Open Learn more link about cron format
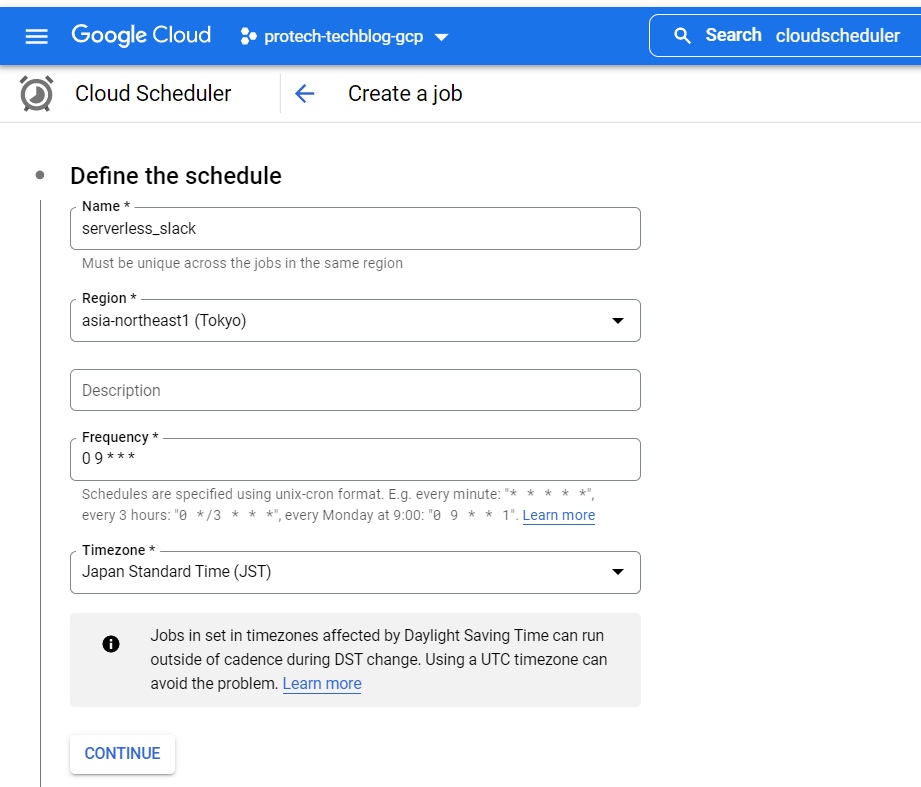 point(558,515)
